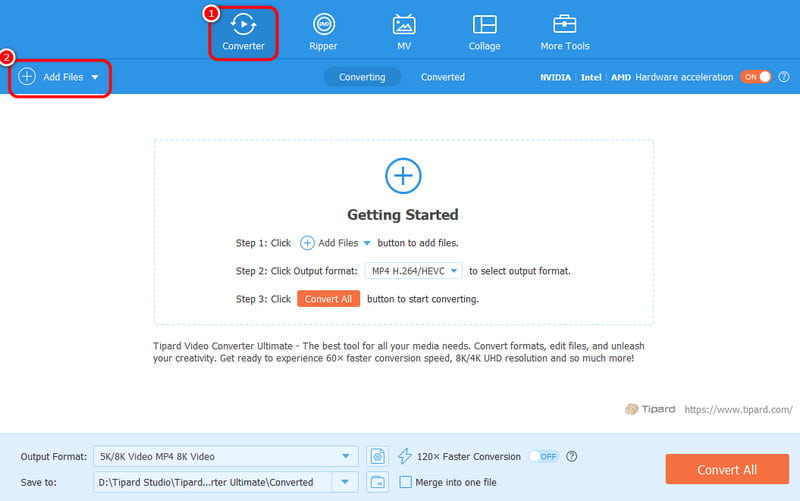800x501 pixels.
Task: Click the small Convert All button in Step 3
Action: tap(329, 299)
